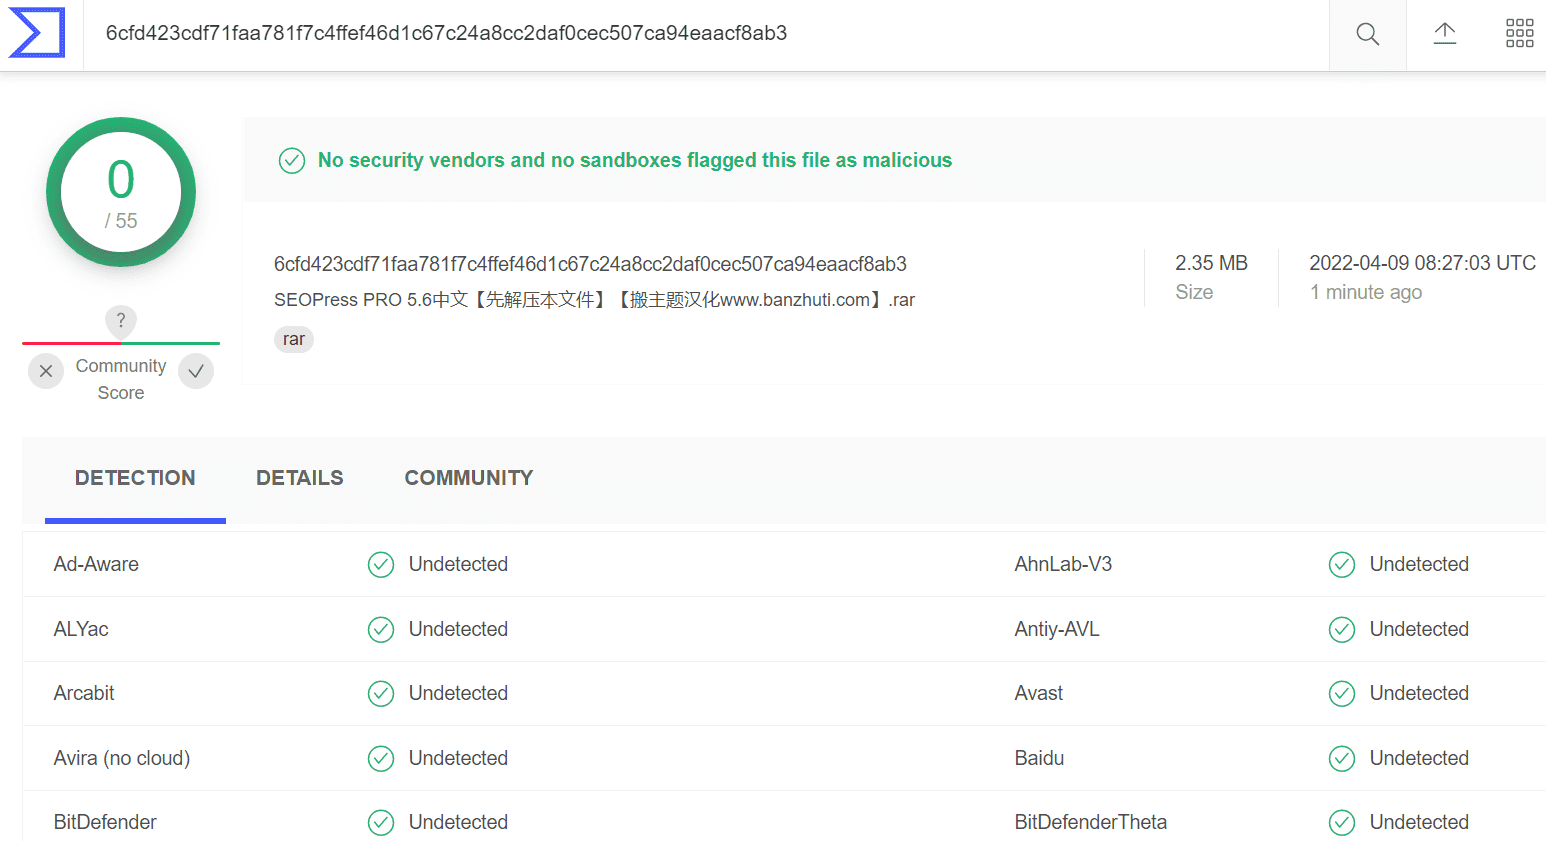Viewport: 1546px width, 841px height.
Task: Click the Undetected result for BitDefenderTheta
Action: [x=1419, y=823]
